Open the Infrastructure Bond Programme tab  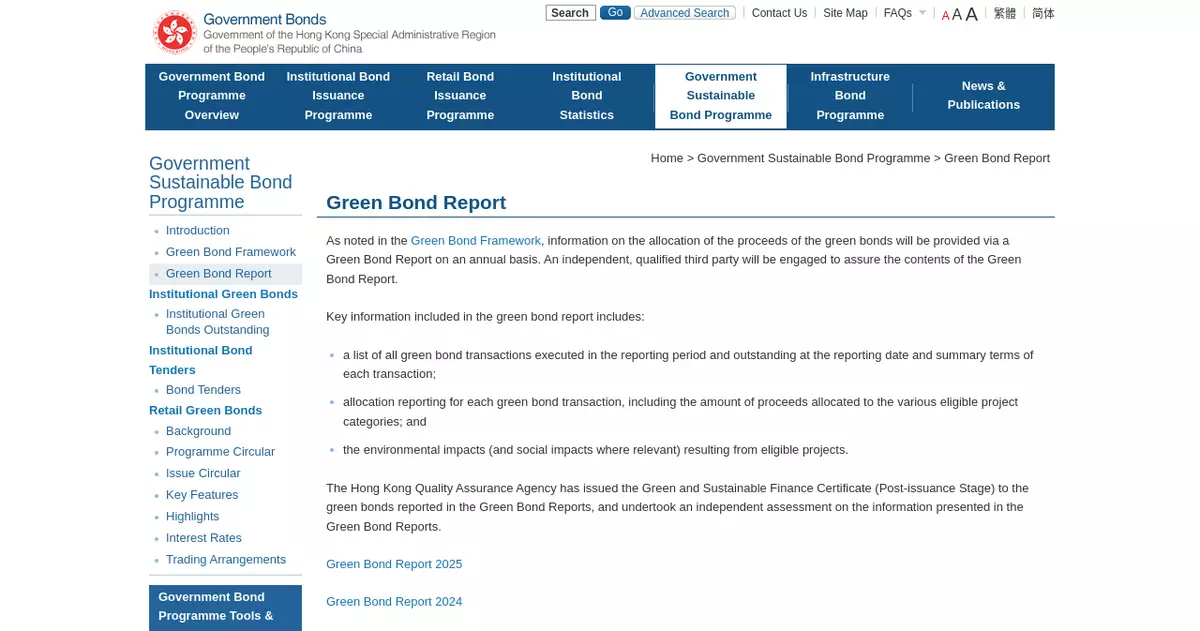tap(850, 96)
